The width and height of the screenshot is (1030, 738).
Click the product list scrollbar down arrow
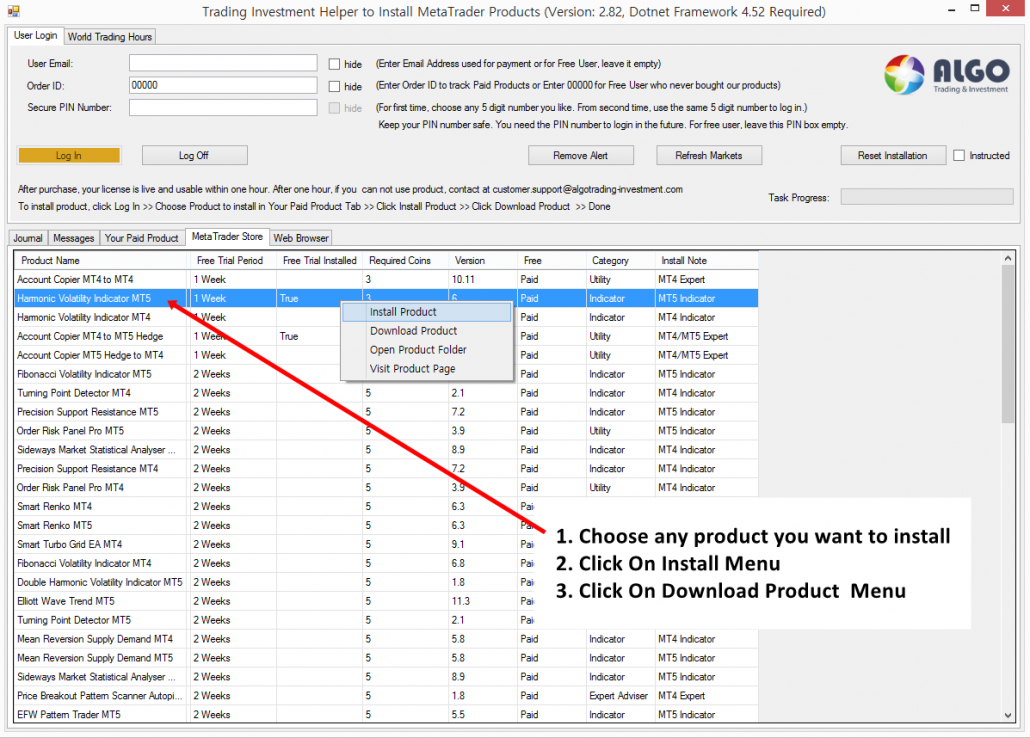pos(1008,716)
